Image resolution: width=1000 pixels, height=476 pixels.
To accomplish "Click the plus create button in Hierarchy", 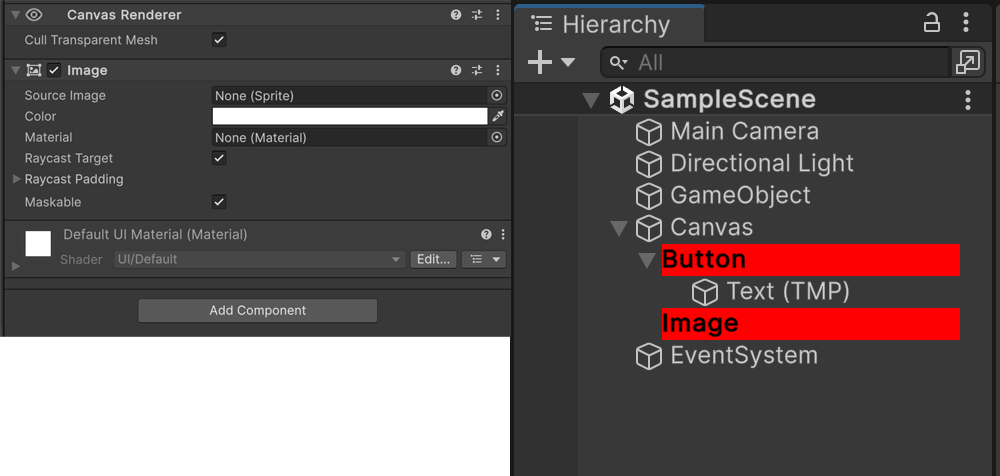I will point(540,62).
